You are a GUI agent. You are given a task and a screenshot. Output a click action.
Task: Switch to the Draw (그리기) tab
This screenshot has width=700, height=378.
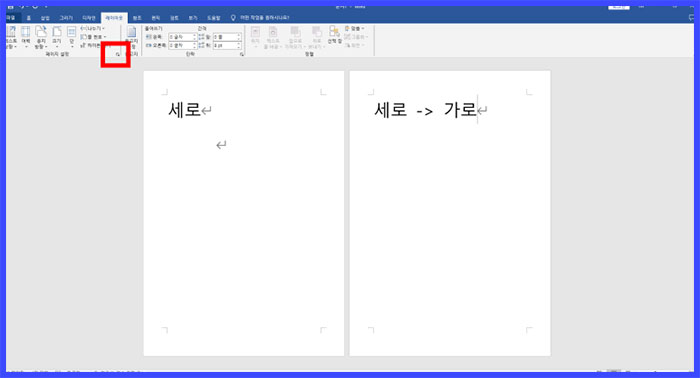[66, 18]
